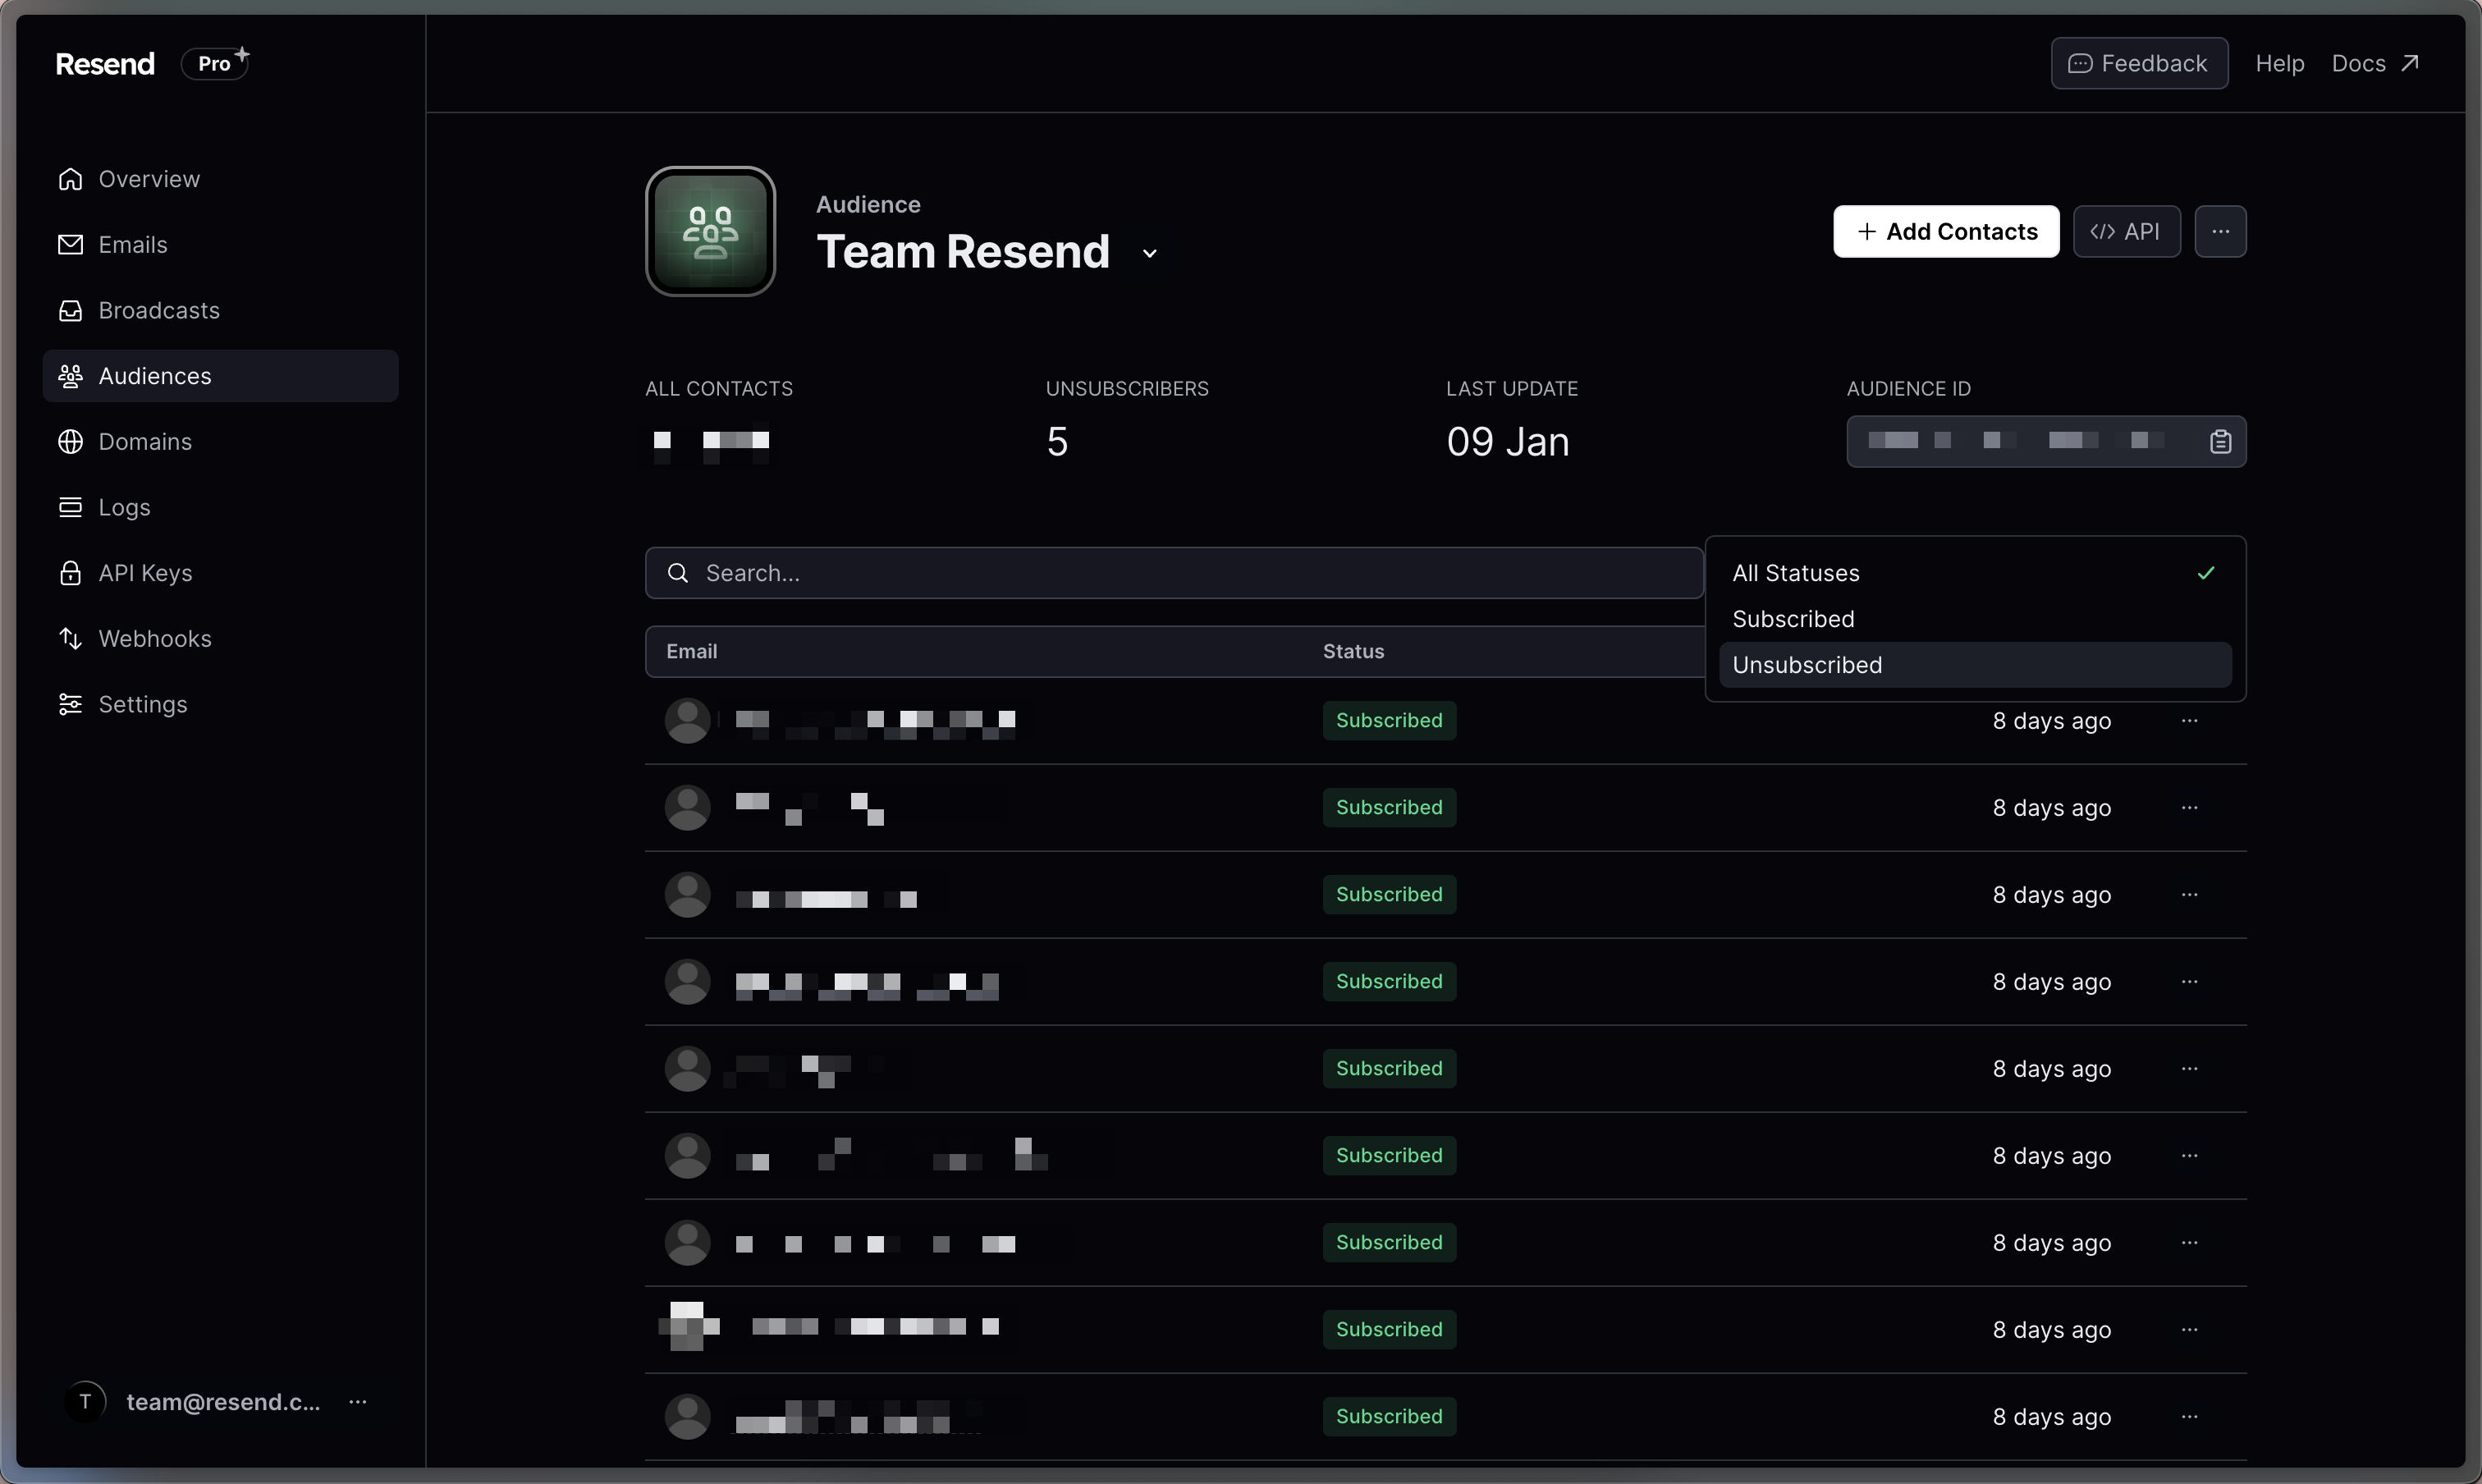Image resolution: width=2482 pixels, height=1484 pixels.
Task: Open actions menu for second contact row
Action: [x=2189, y=807]
